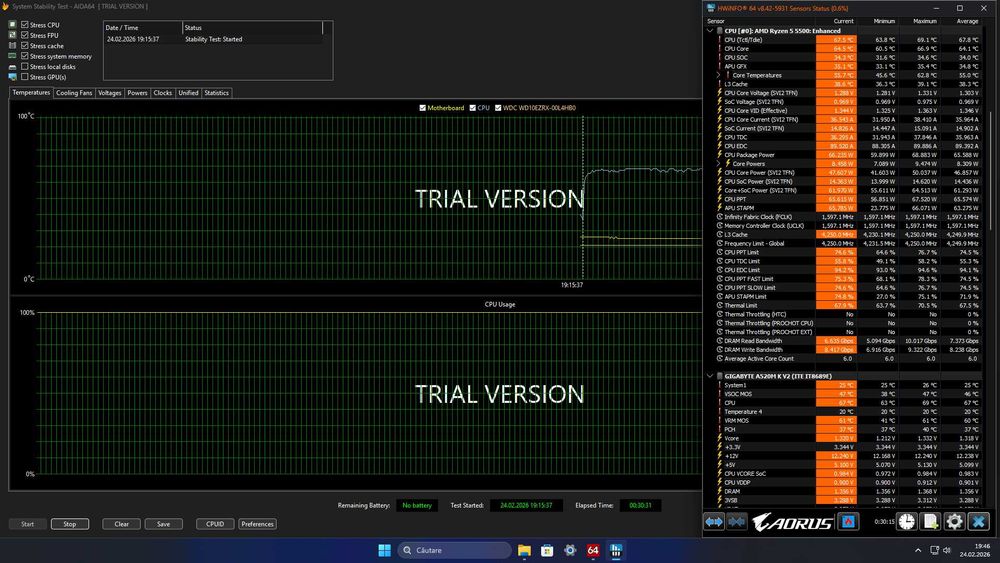Image resolution: width=1000 pixels, height=563 pixels.
Task: Open the Powers tab
Action: [137, 93]
